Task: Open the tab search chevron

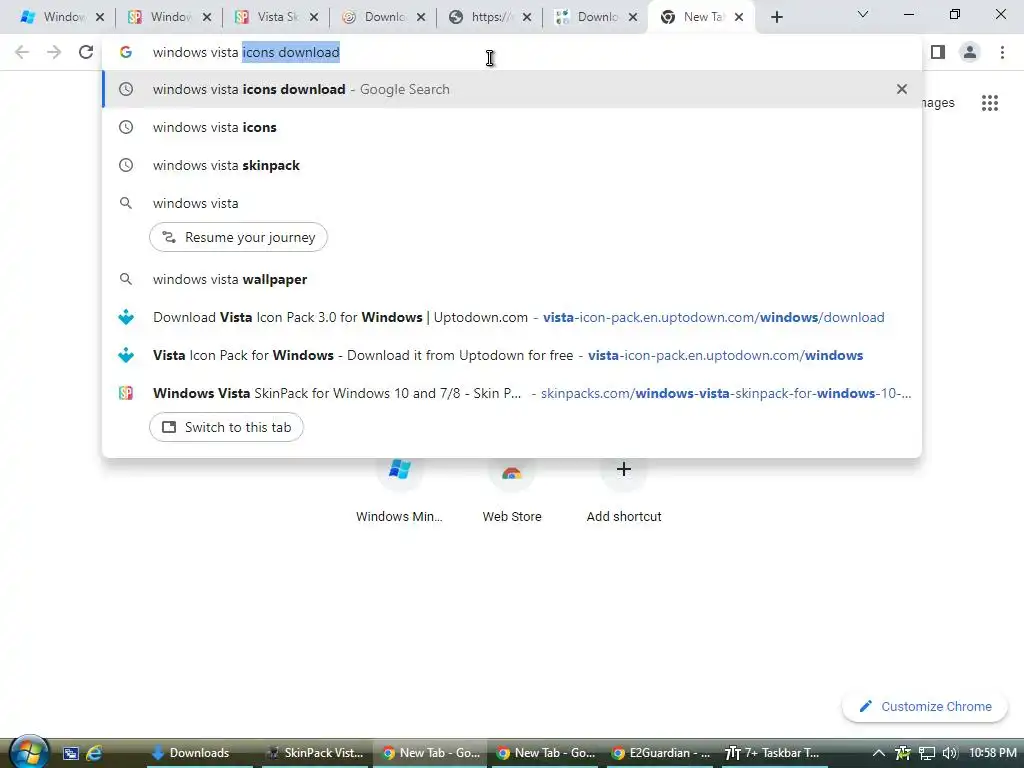Action: click(863, 14)
